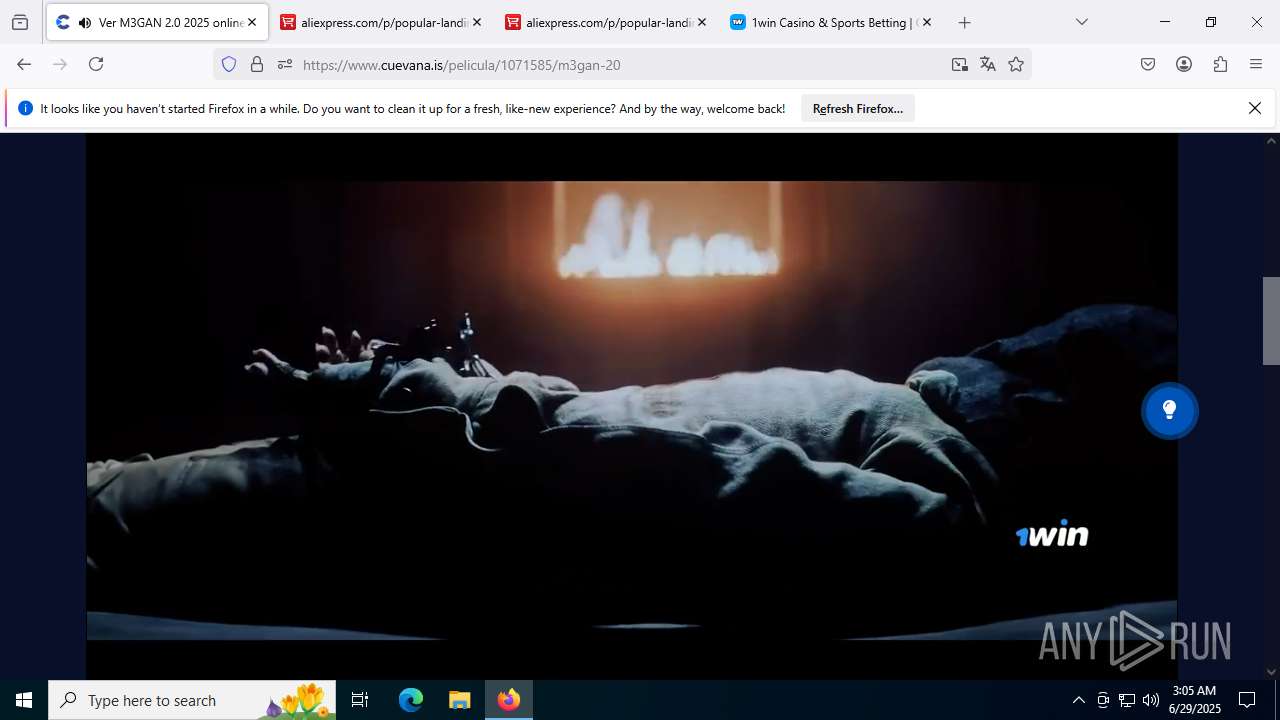
Task: Open clock showing 3:05 AM
Action: point(1196,700)
